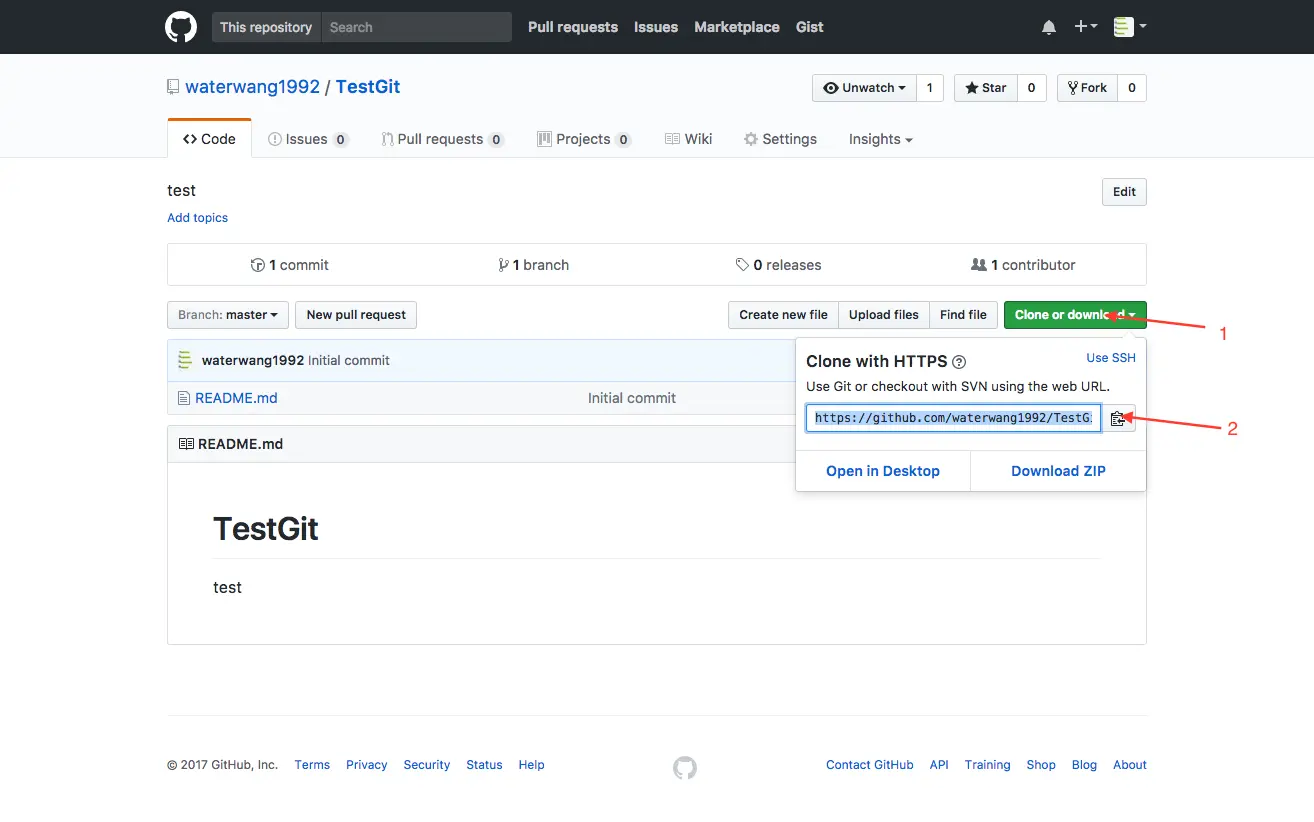Click Create new file button

coord(783,315)
